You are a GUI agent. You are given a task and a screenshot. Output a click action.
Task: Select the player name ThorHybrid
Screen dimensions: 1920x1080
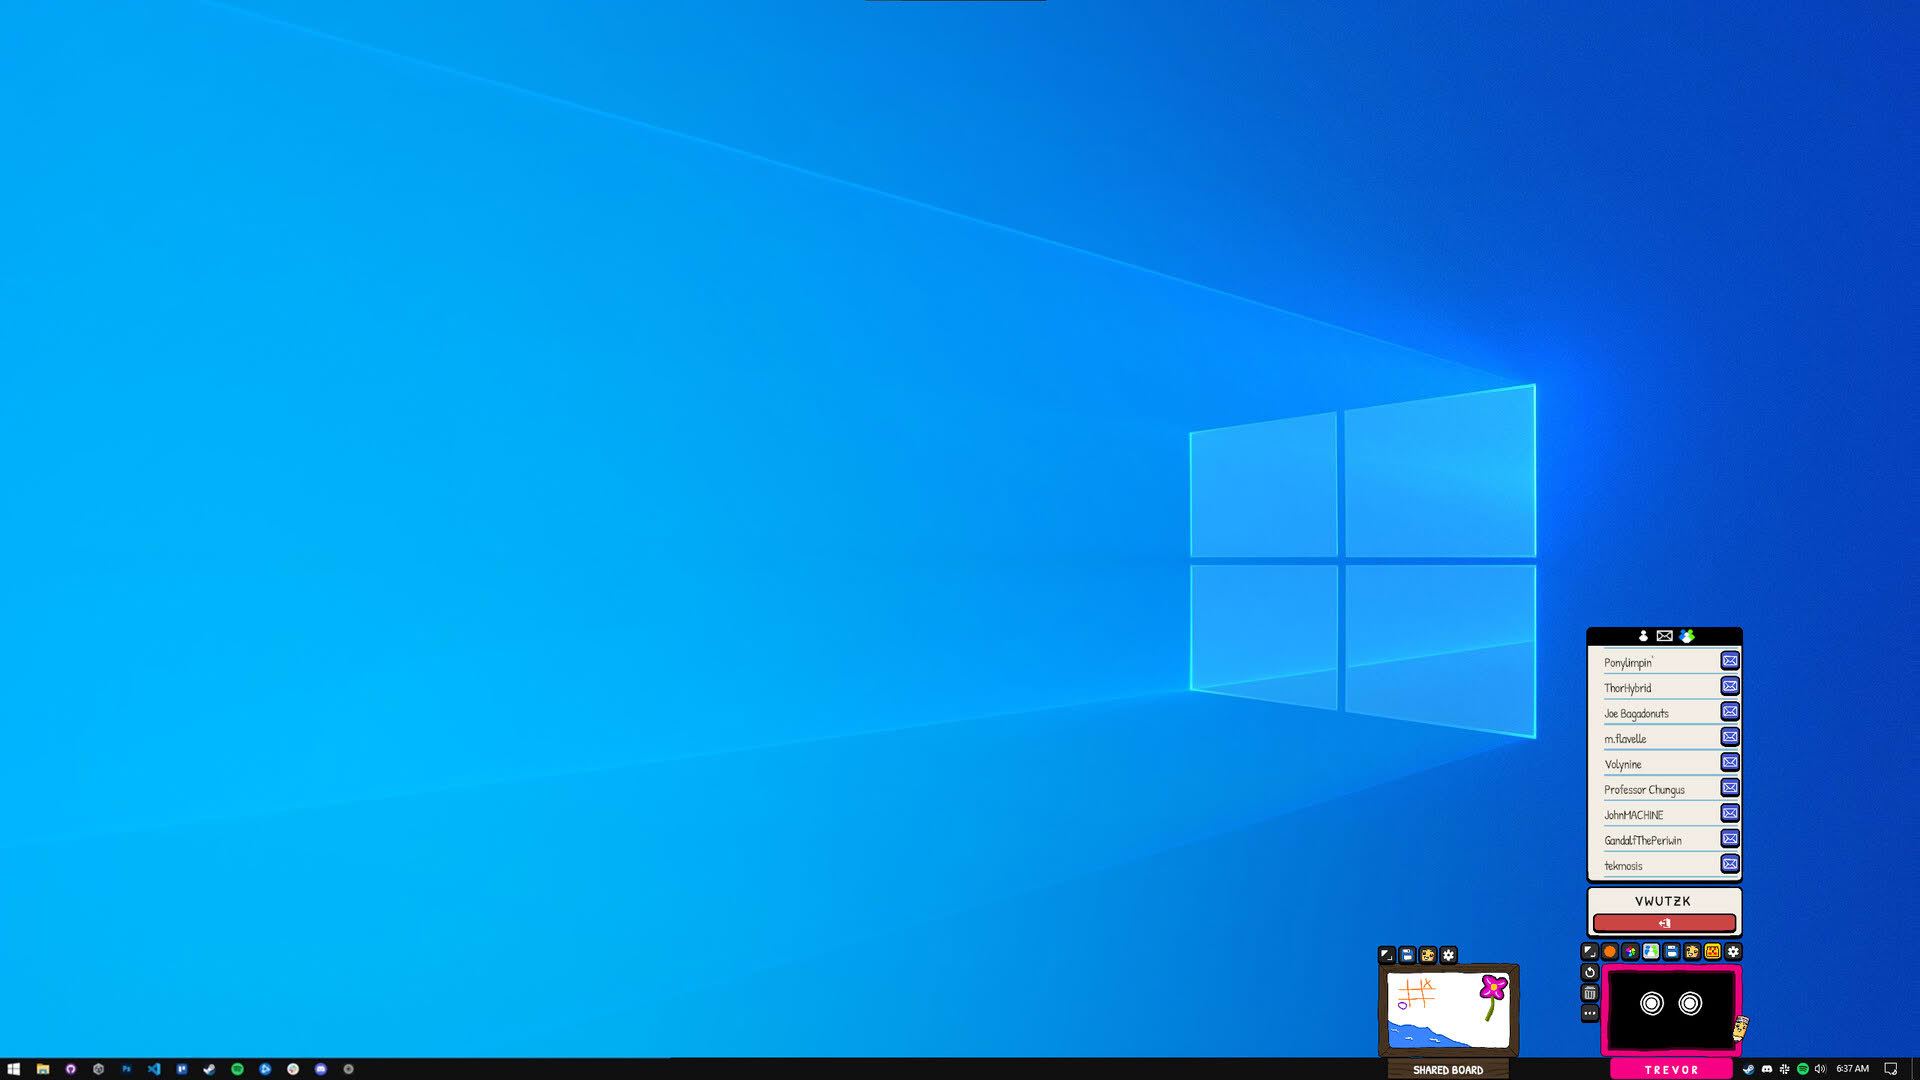point(1628,688)
